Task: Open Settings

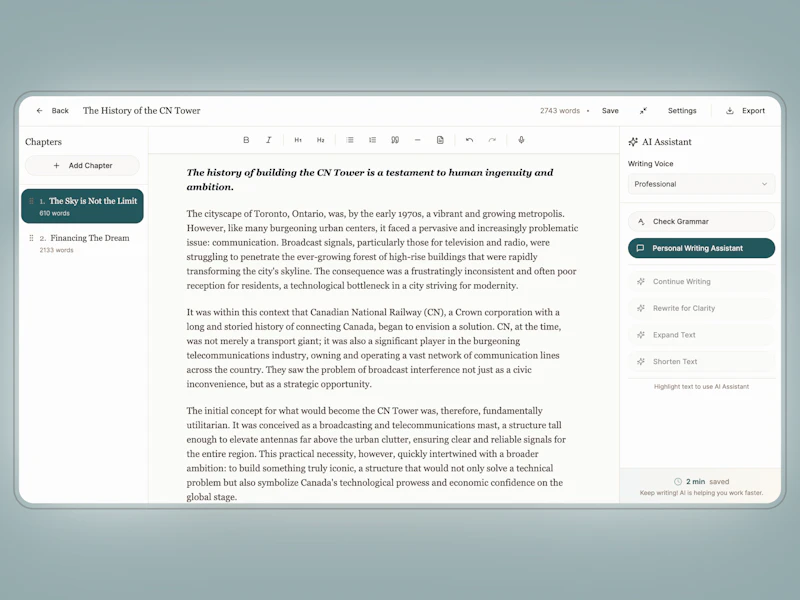Action: pos(682,111)
